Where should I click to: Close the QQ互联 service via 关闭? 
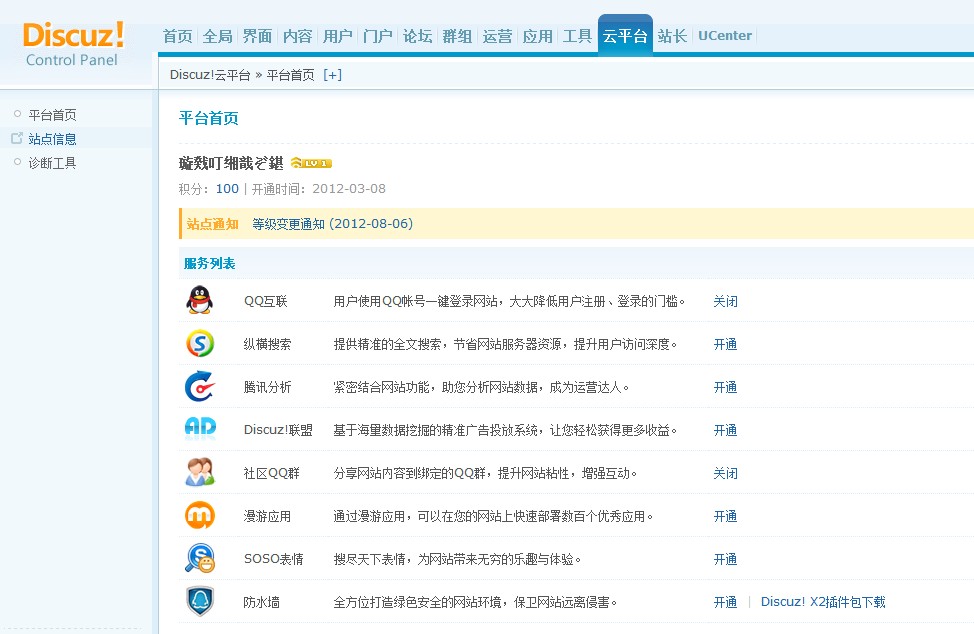pos(725,301)
